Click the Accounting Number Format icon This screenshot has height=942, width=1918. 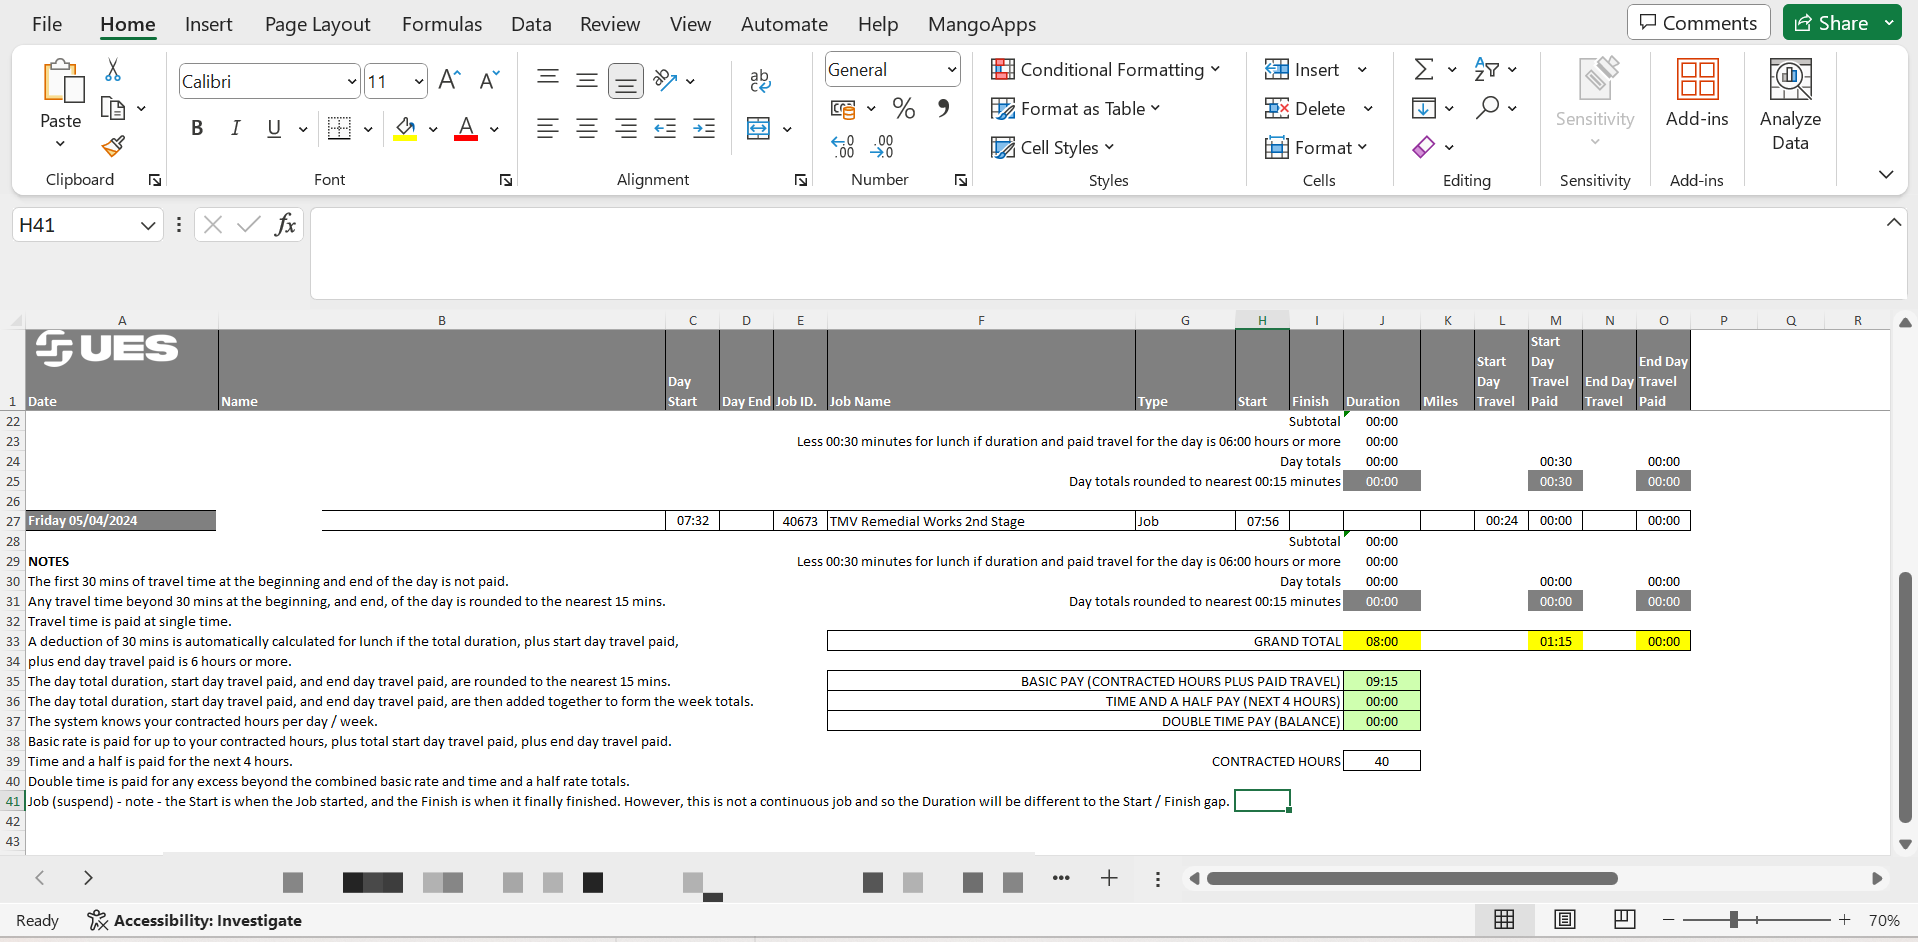844,108
